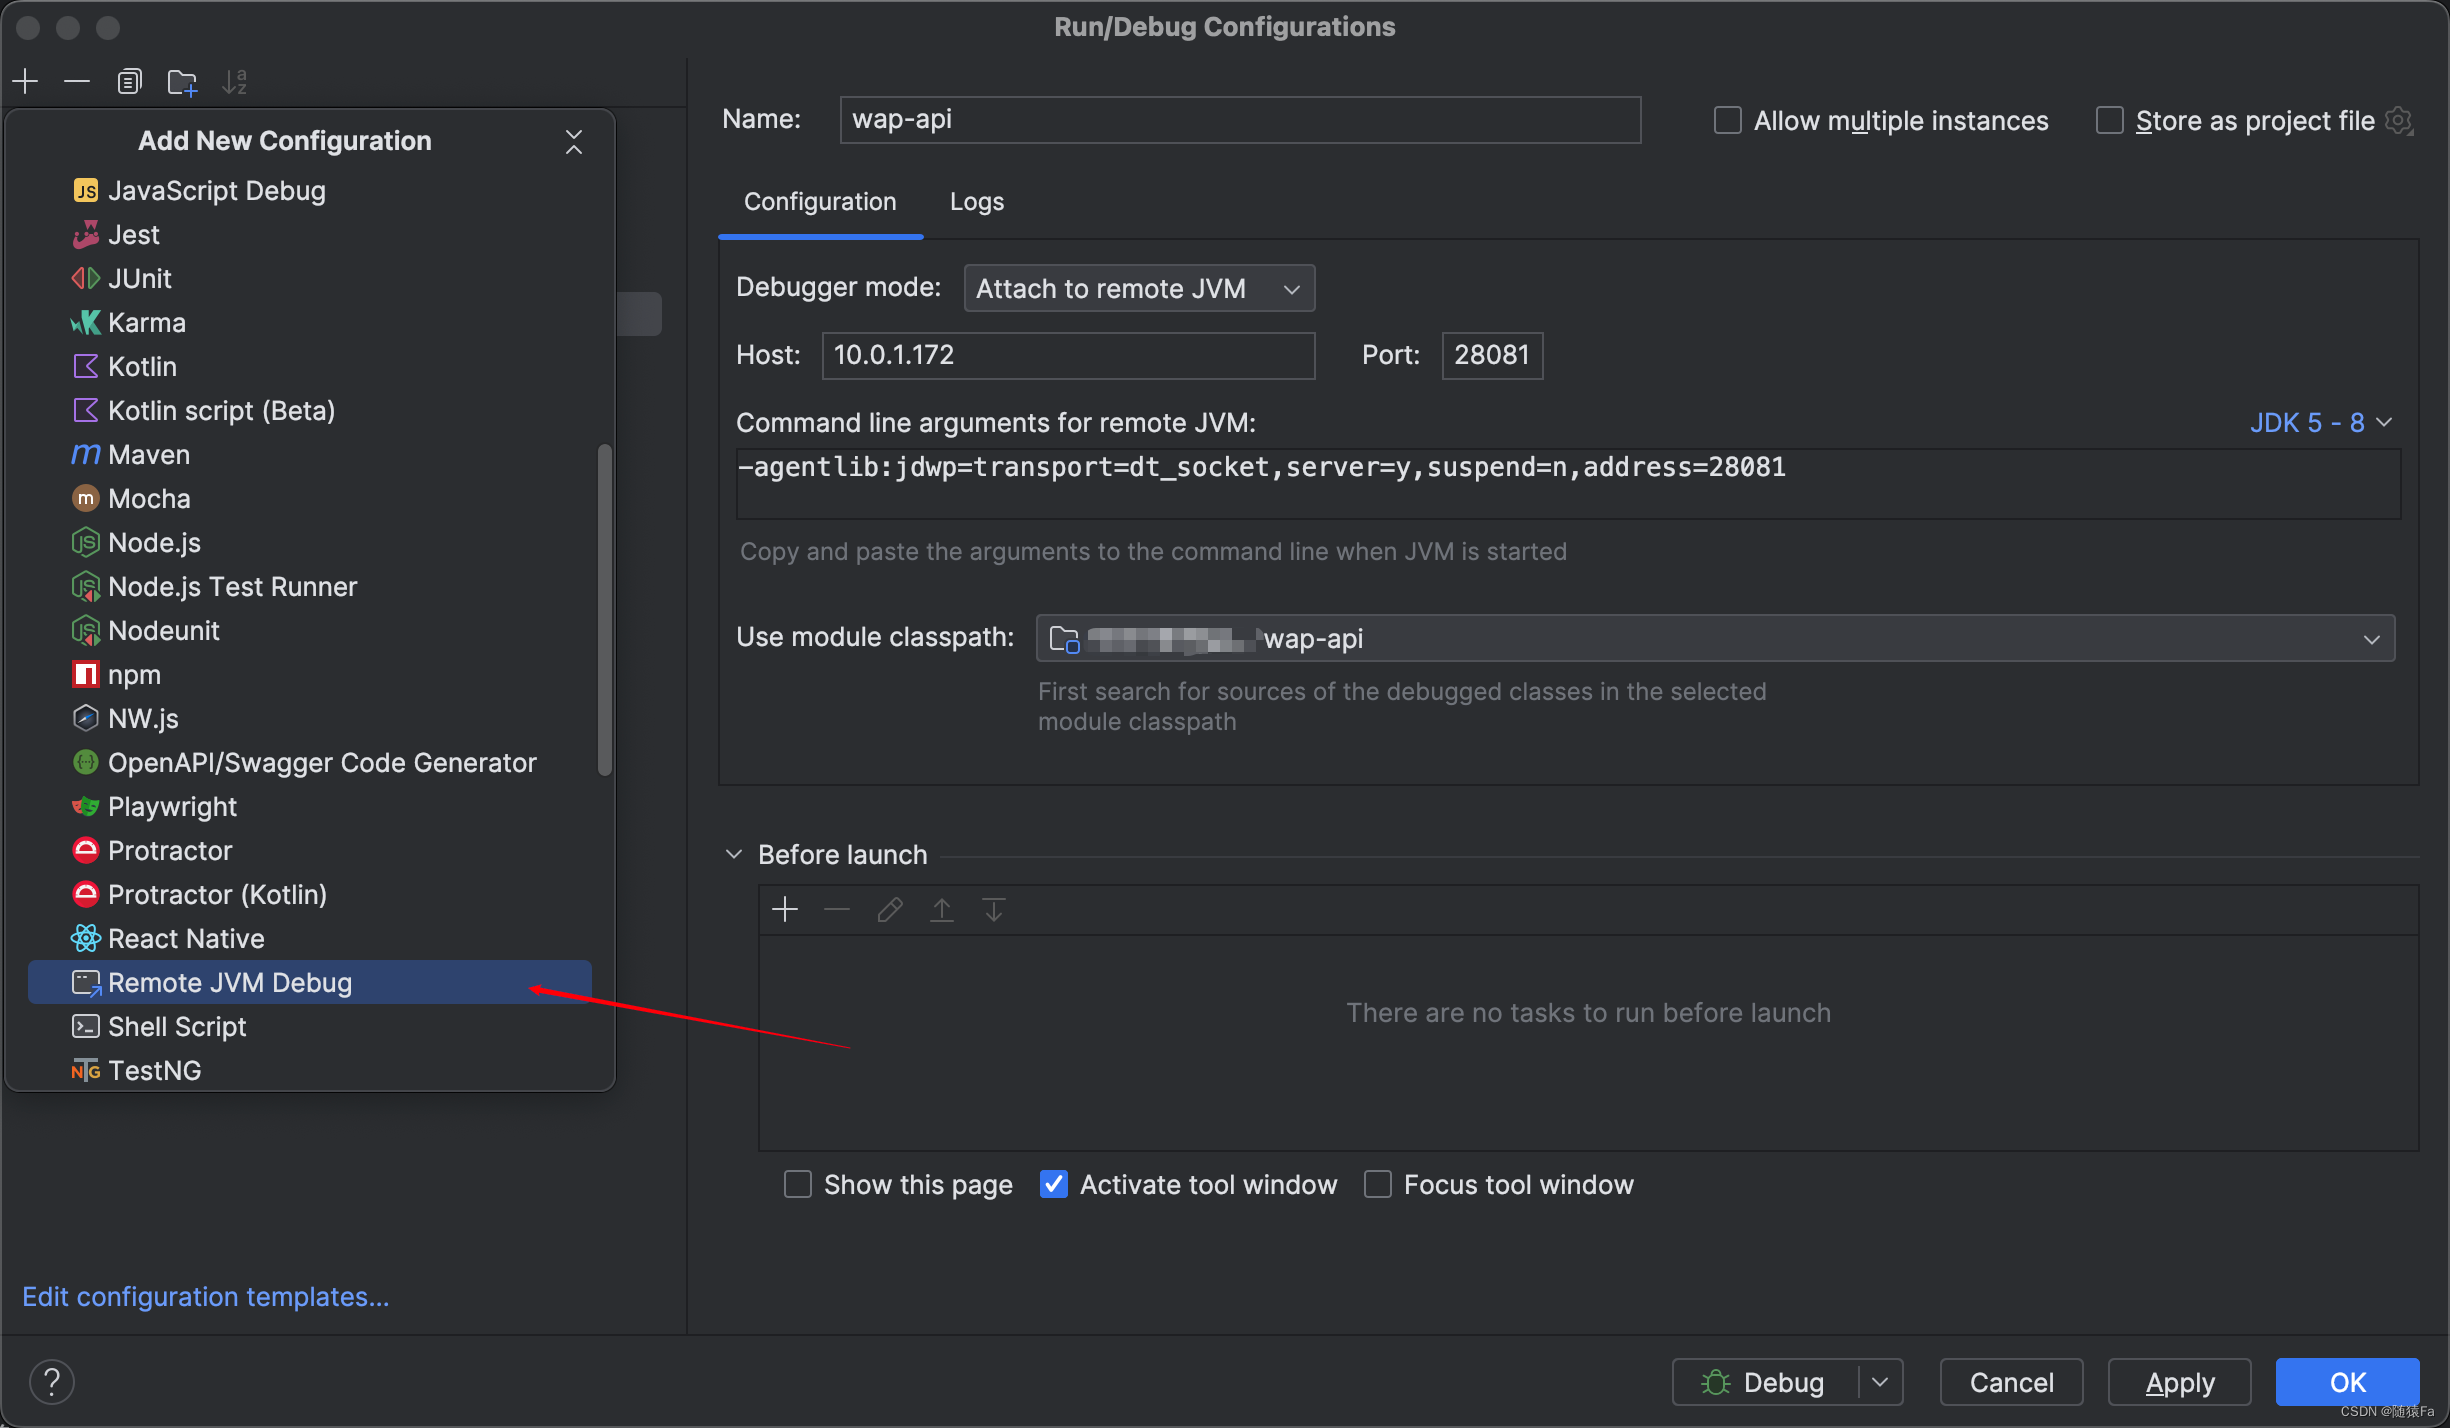
Task: Click the React Native configuration icon
Action: (x=83, y=937)
